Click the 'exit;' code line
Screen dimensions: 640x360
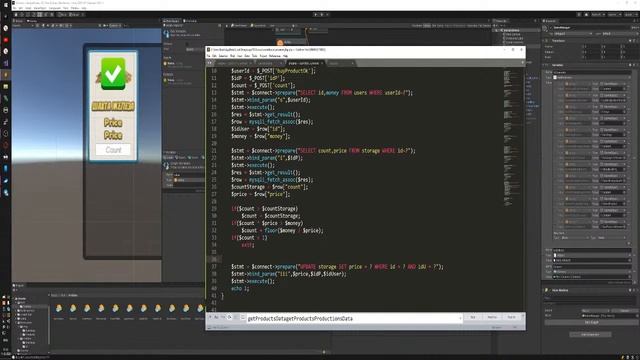(x=247, y=245)
